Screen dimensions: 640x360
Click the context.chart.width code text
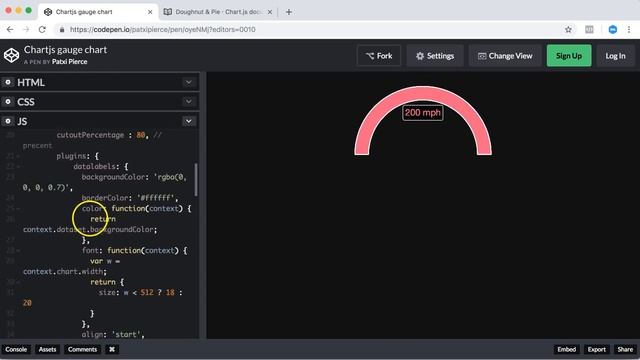click(x=64, y=271)
